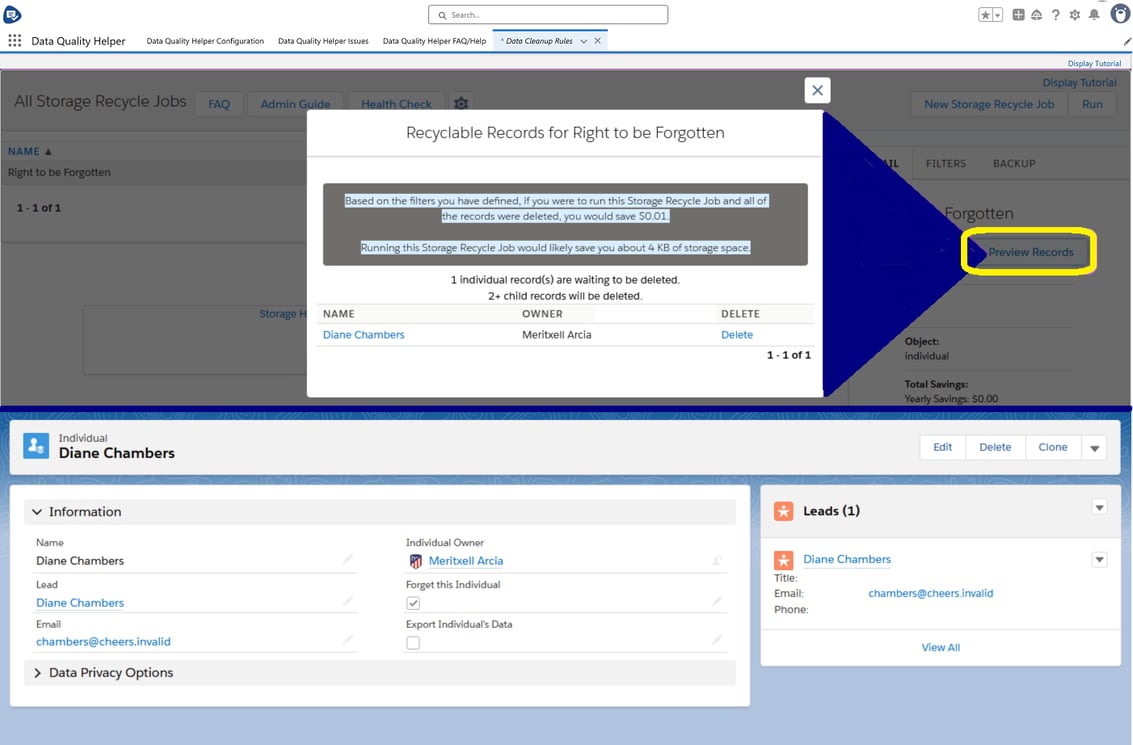Click the Display Tutorial link in the top bar
The image size is (1133, 745).
pos(1094,64)
